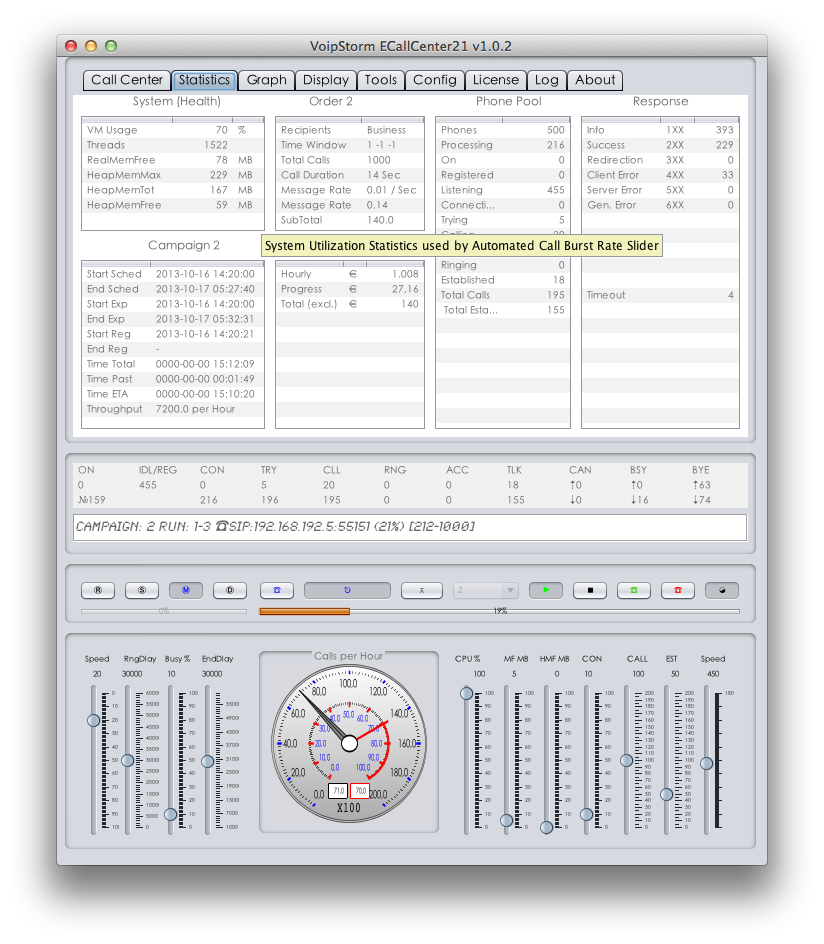Click the green telephone icon button
This screenshot has width=824, height=944.
pyautogui.click(x=634, y=591)
